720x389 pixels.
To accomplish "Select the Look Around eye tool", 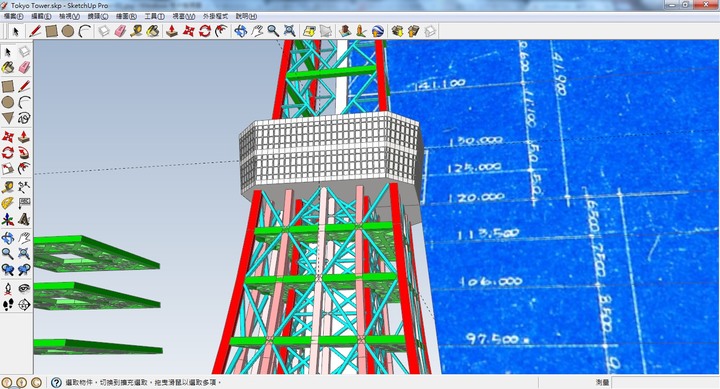I will point(24,289).
